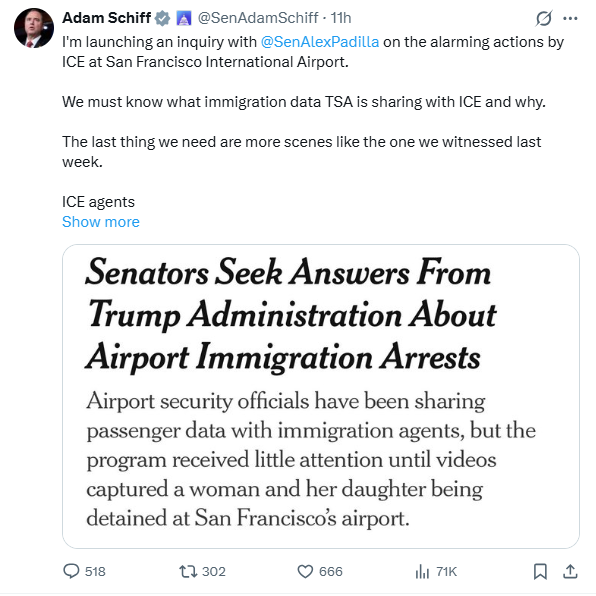Expand the post with Show more
This screenshot has width=596, height=596.
[x=101, y=222]
